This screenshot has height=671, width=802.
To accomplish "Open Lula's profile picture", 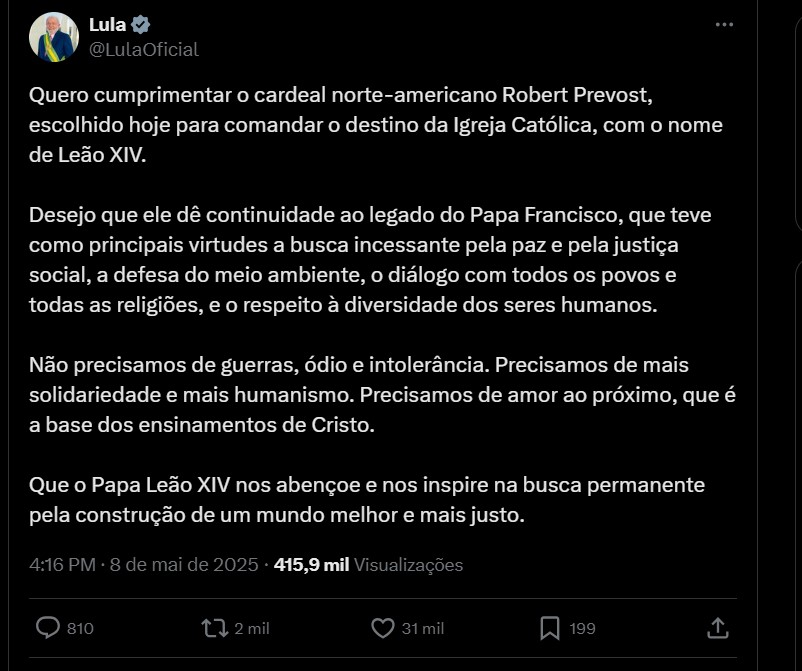I will pyautogui.click(x=54, y=37).
